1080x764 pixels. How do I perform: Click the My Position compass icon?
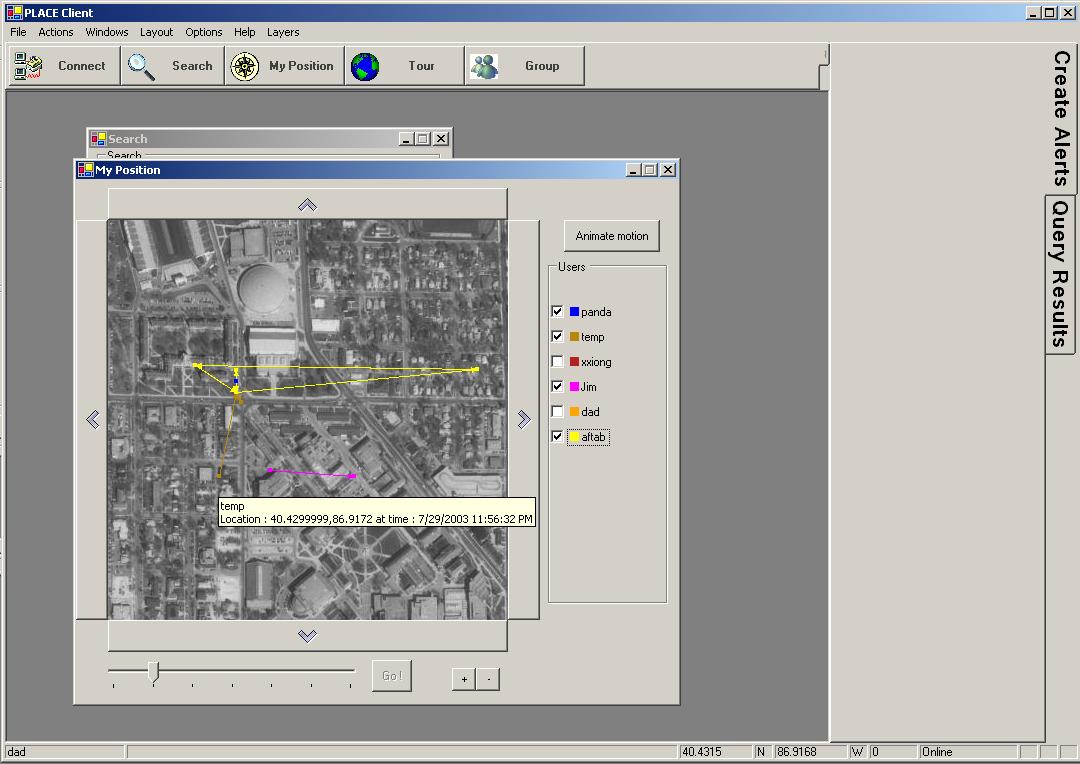click(245, 66)
